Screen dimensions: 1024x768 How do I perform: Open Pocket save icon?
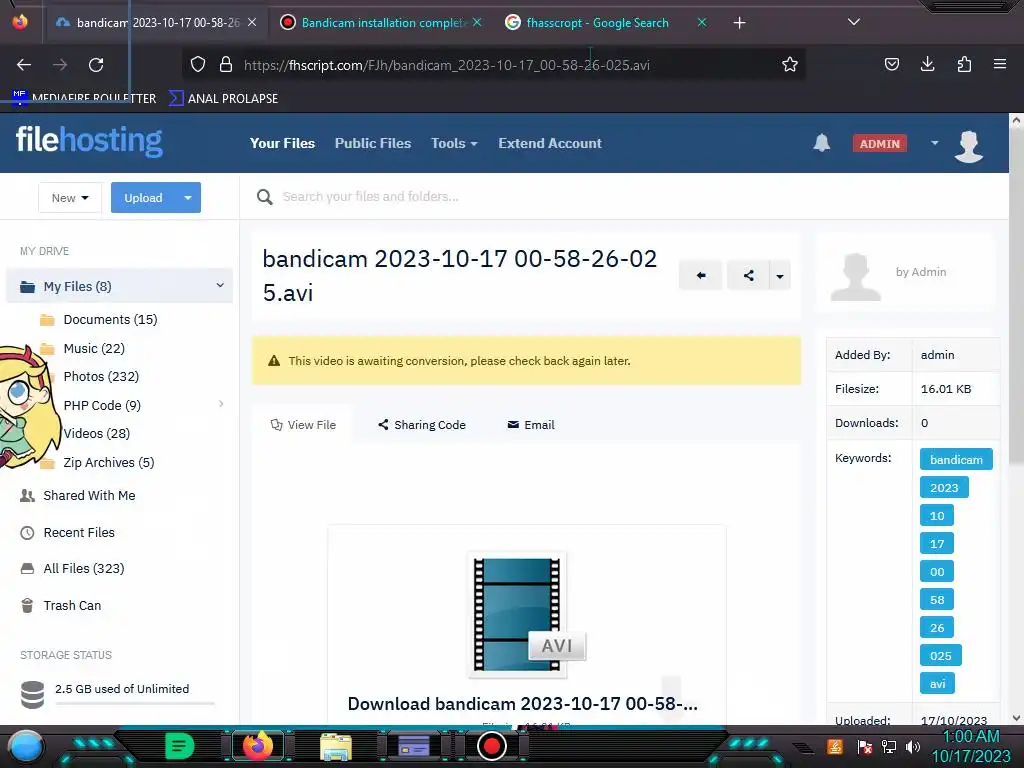point(891,65)
